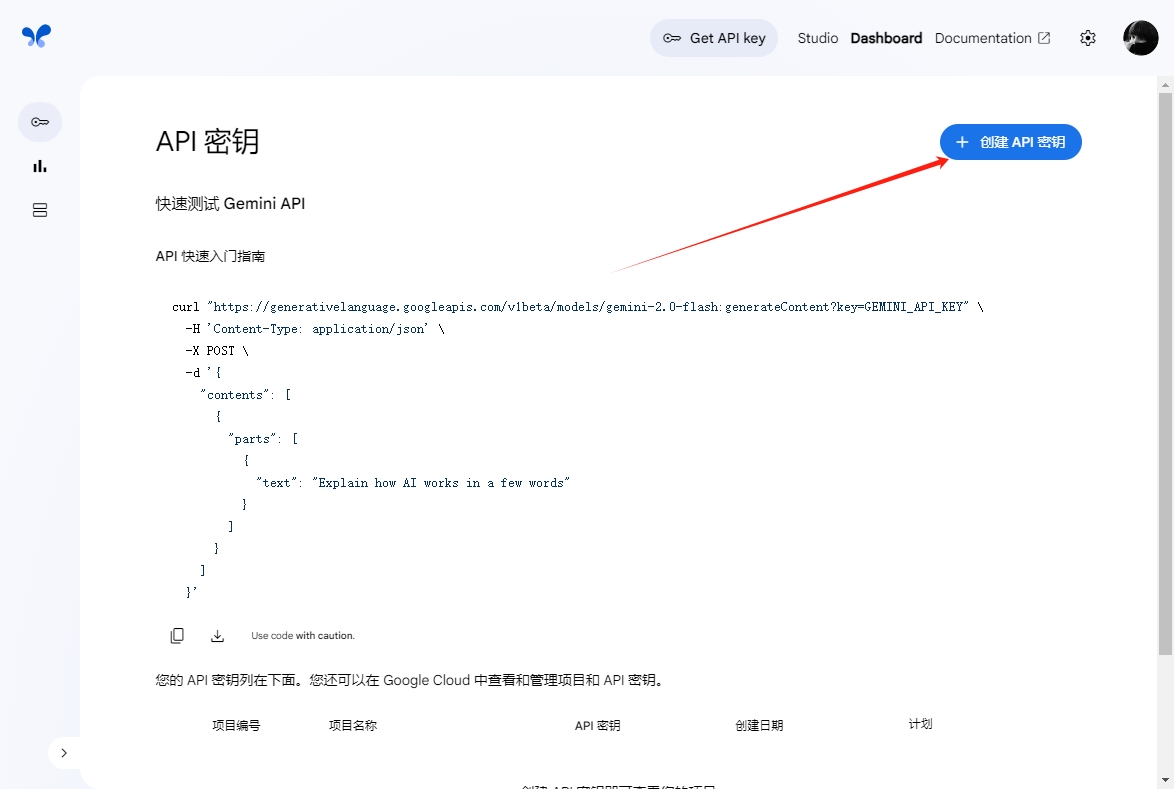Click the "Explain how AI works" code line
The image size is (1174, 789).
413,483
